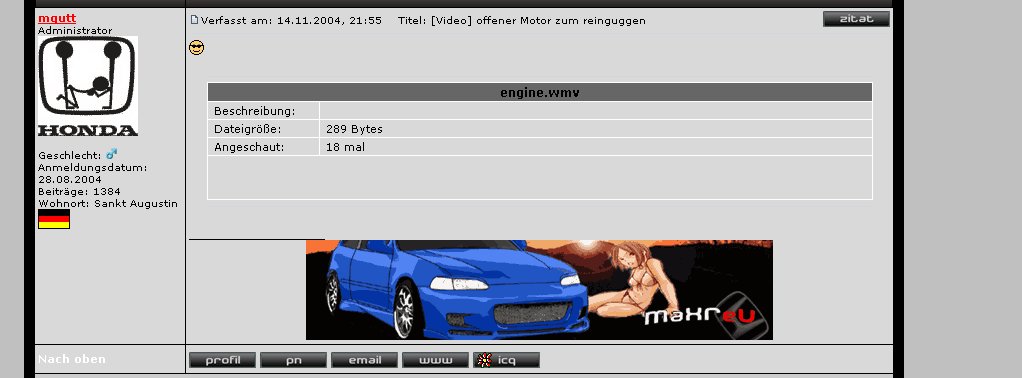
Task: Open the profil button
Action: click(x=222, y=360)
